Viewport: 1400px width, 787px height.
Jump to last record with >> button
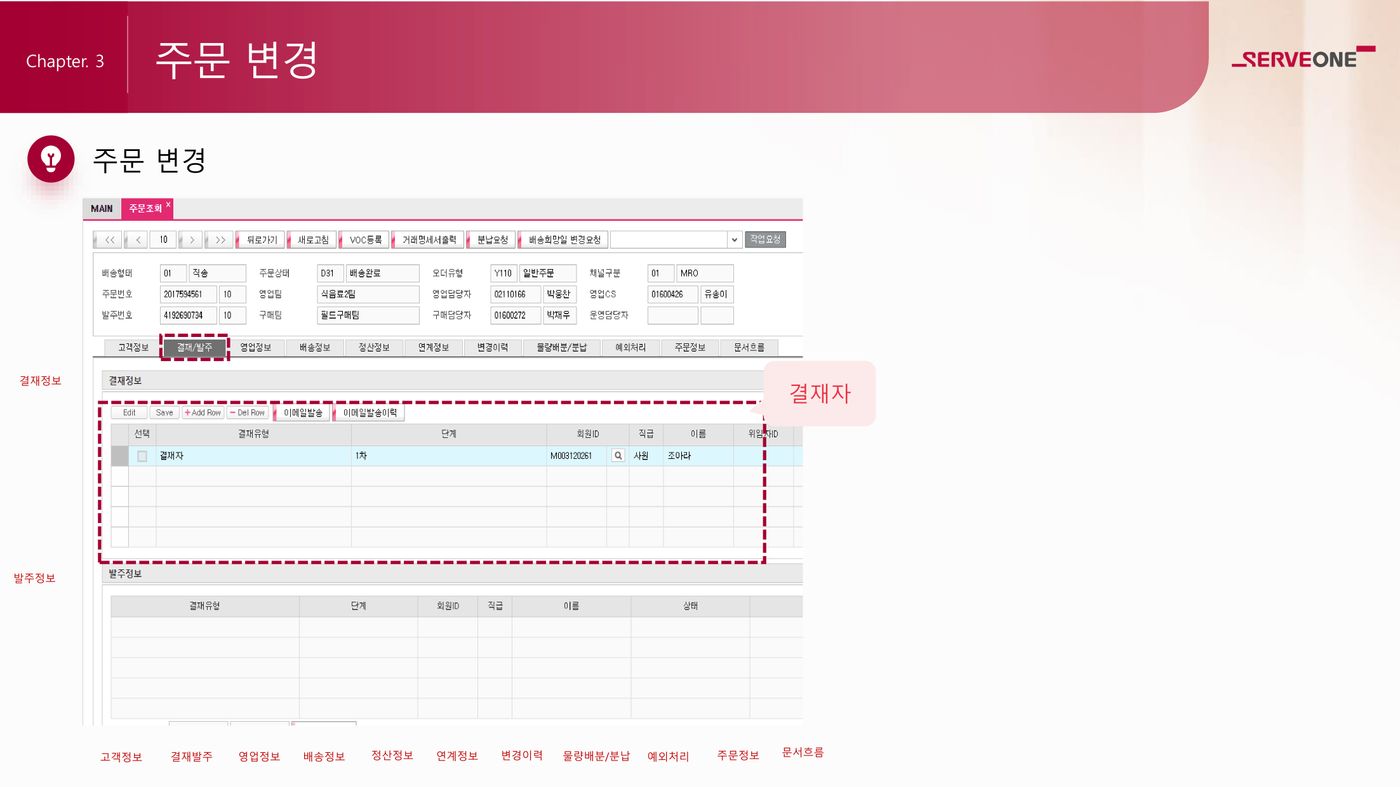pos(219,240)
